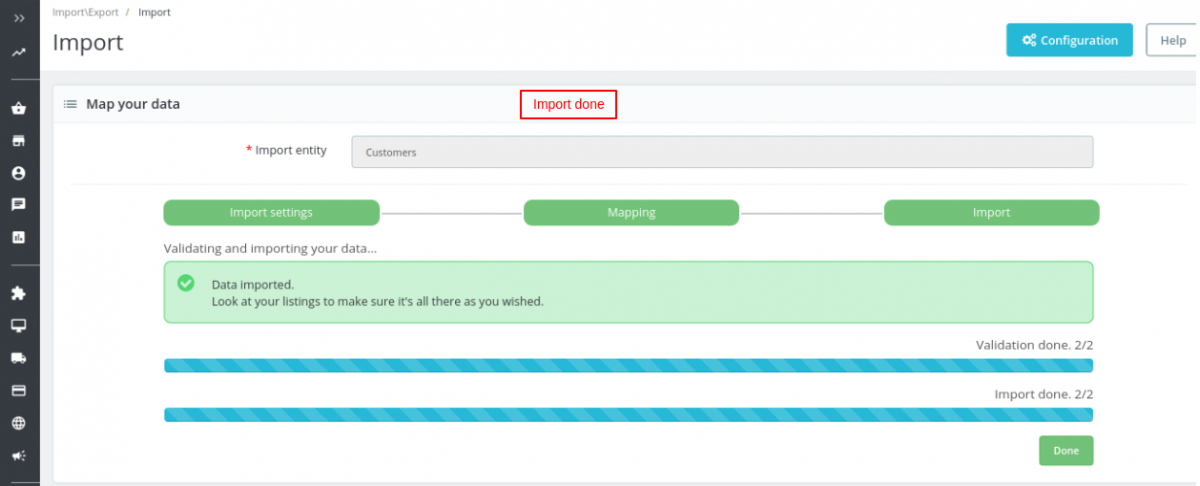Go to the Mapping step
1200x486 pixels.
point(631,212)
